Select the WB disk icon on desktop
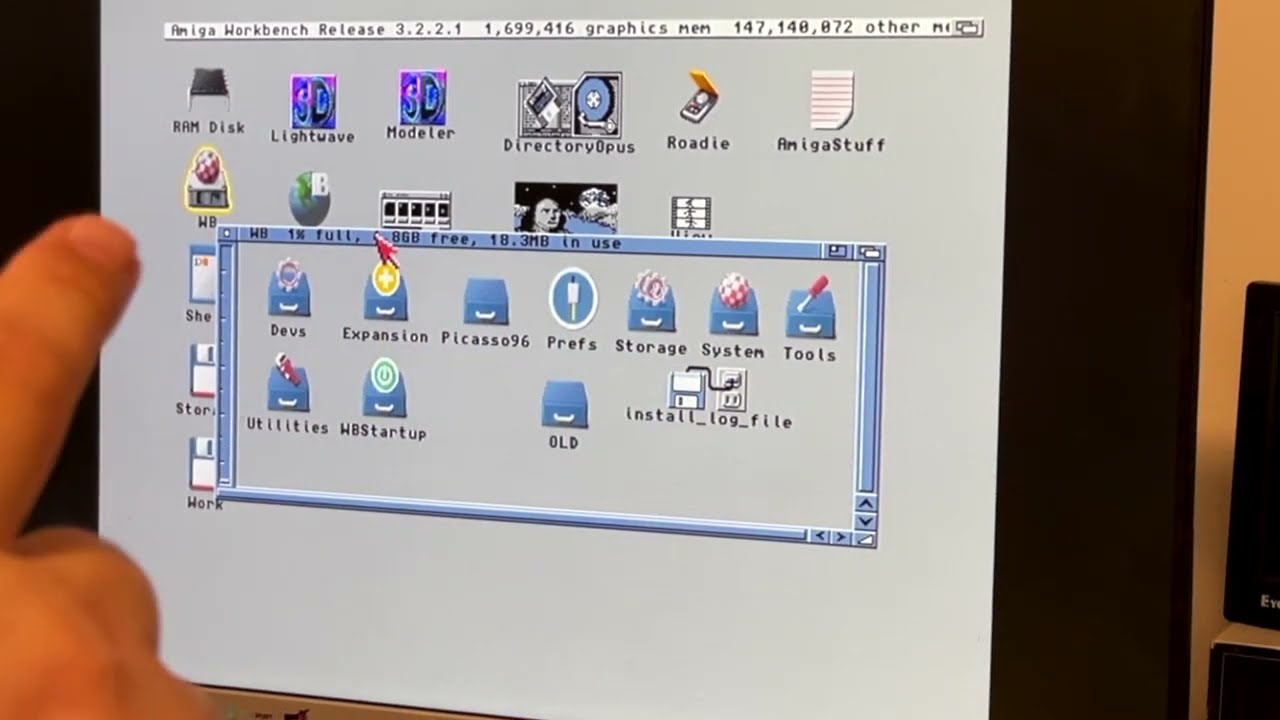Screen dimensions: 1280x720 [x=208, y=180]
